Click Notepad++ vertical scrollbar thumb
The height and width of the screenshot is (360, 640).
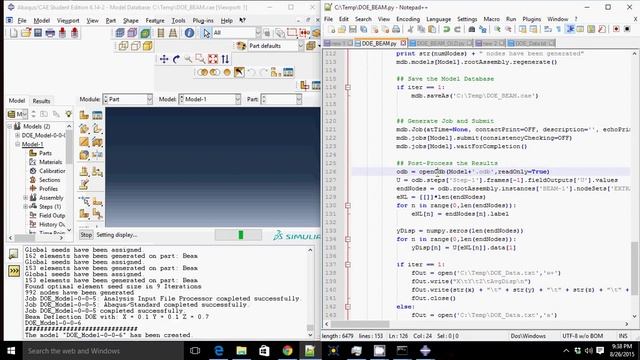pyautogui.click(x=635, y=268)
